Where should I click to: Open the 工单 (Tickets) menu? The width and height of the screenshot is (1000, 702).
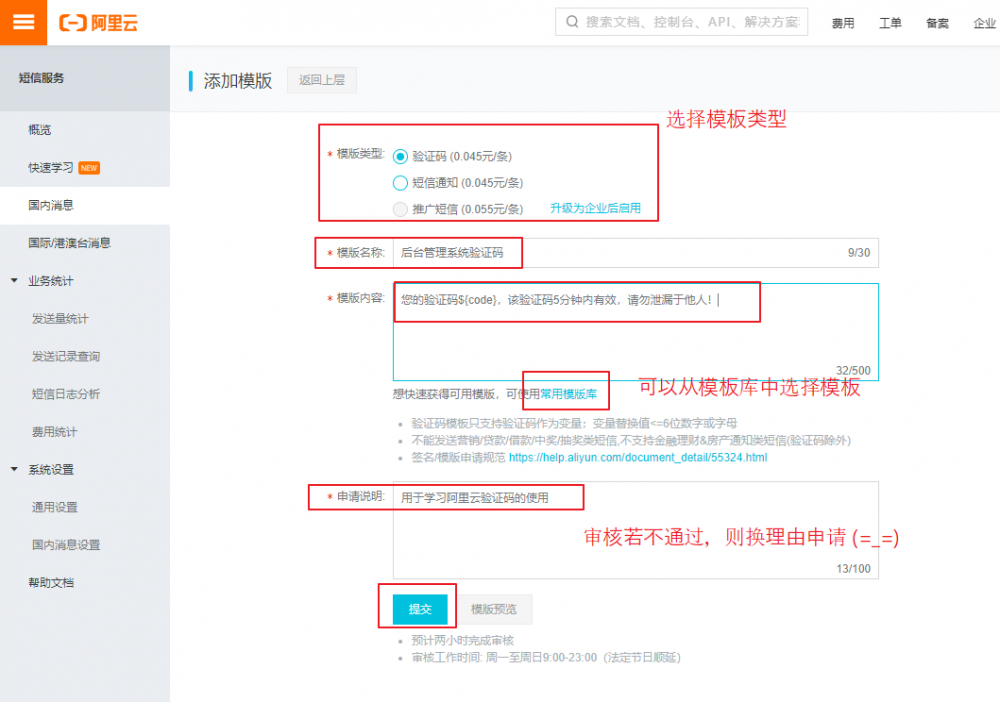(x=890, y=22)
